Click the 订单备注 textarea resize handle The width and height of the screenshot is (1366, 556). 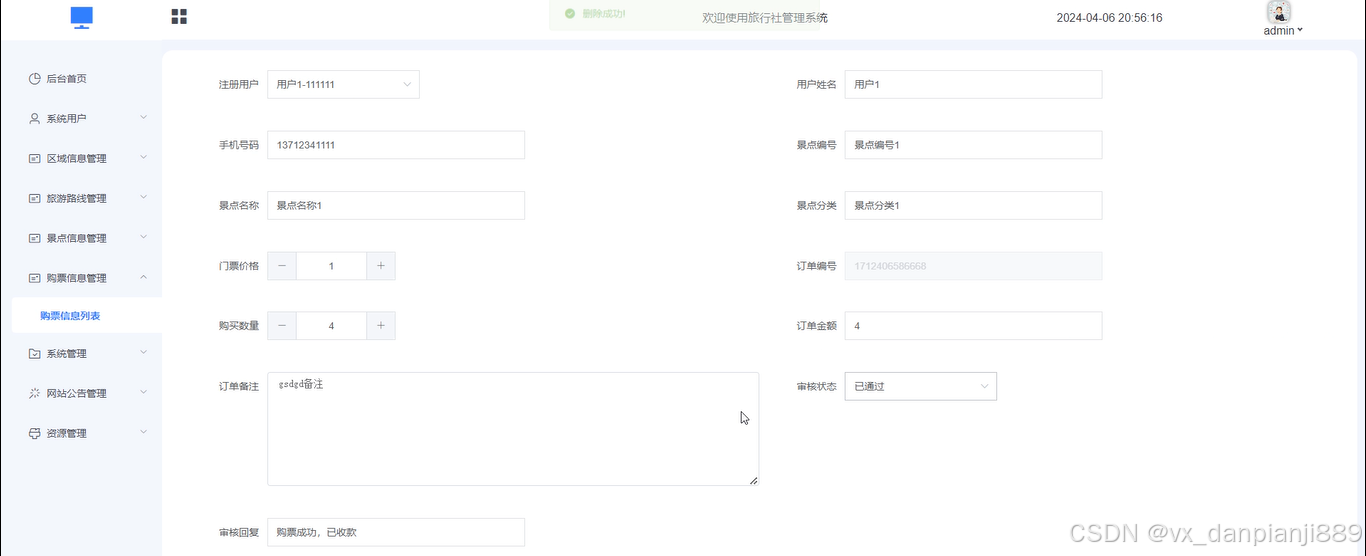pos(753,480)
